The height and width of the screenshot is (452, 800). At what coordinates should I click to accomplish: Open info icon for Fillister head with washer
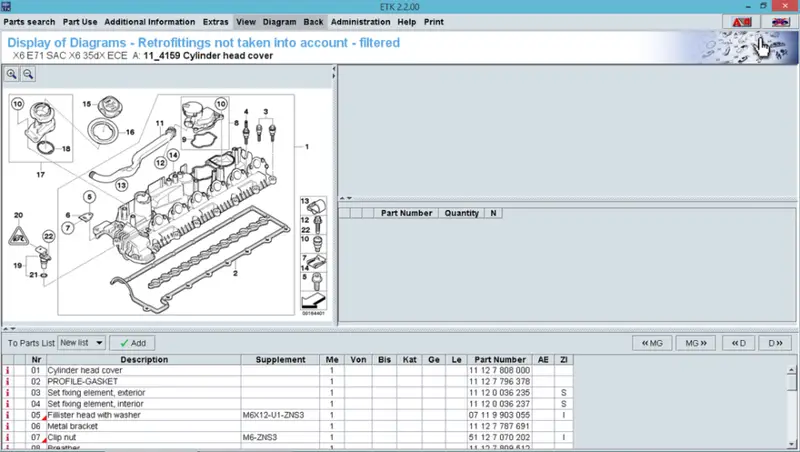pos(7,415)
